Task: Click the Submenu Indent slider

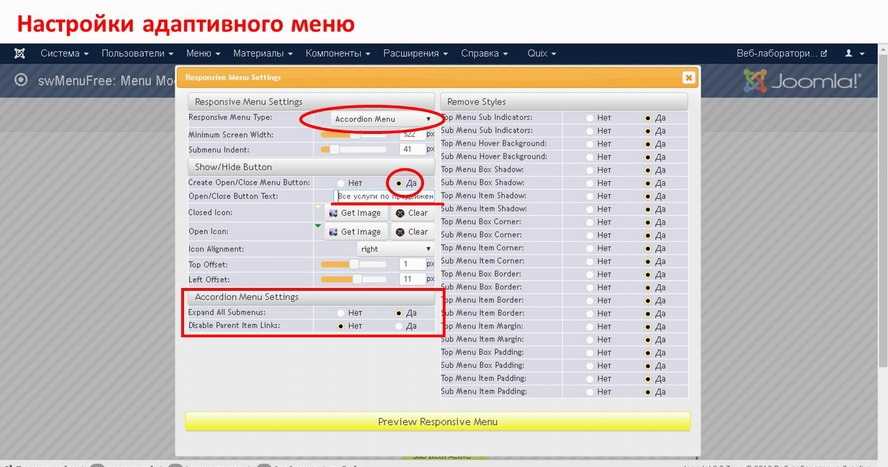Action: click(353, 149)
